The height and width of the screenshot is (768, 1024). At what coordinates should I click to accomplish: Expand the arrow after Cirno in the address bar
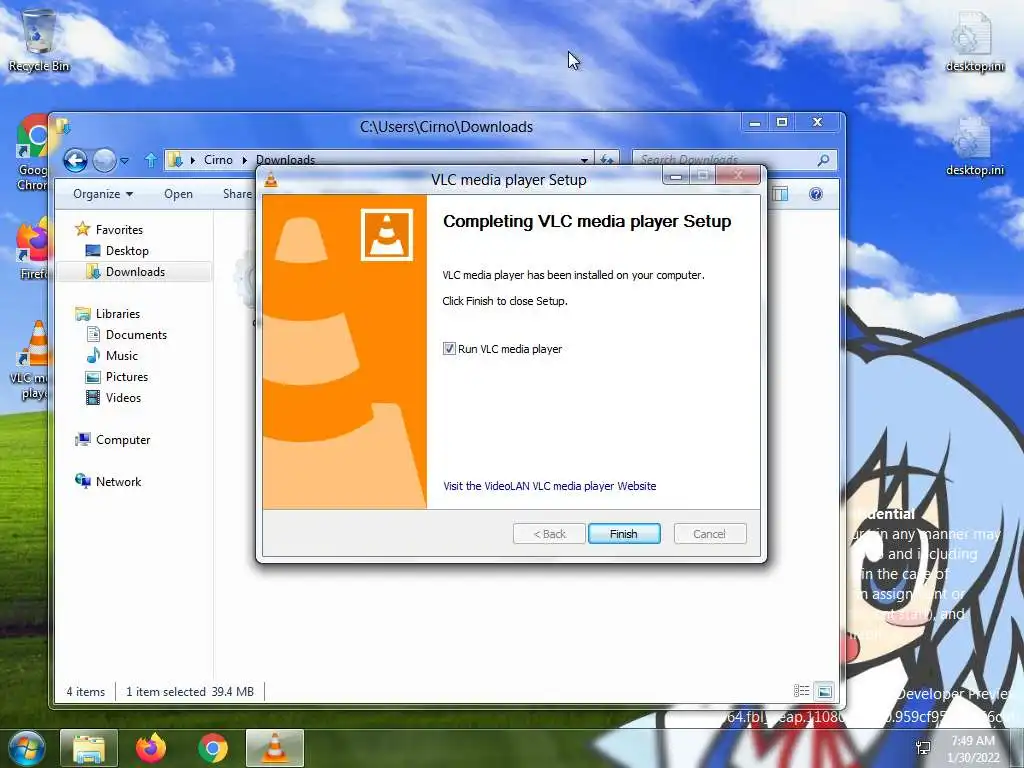click(x=244, y=160)
